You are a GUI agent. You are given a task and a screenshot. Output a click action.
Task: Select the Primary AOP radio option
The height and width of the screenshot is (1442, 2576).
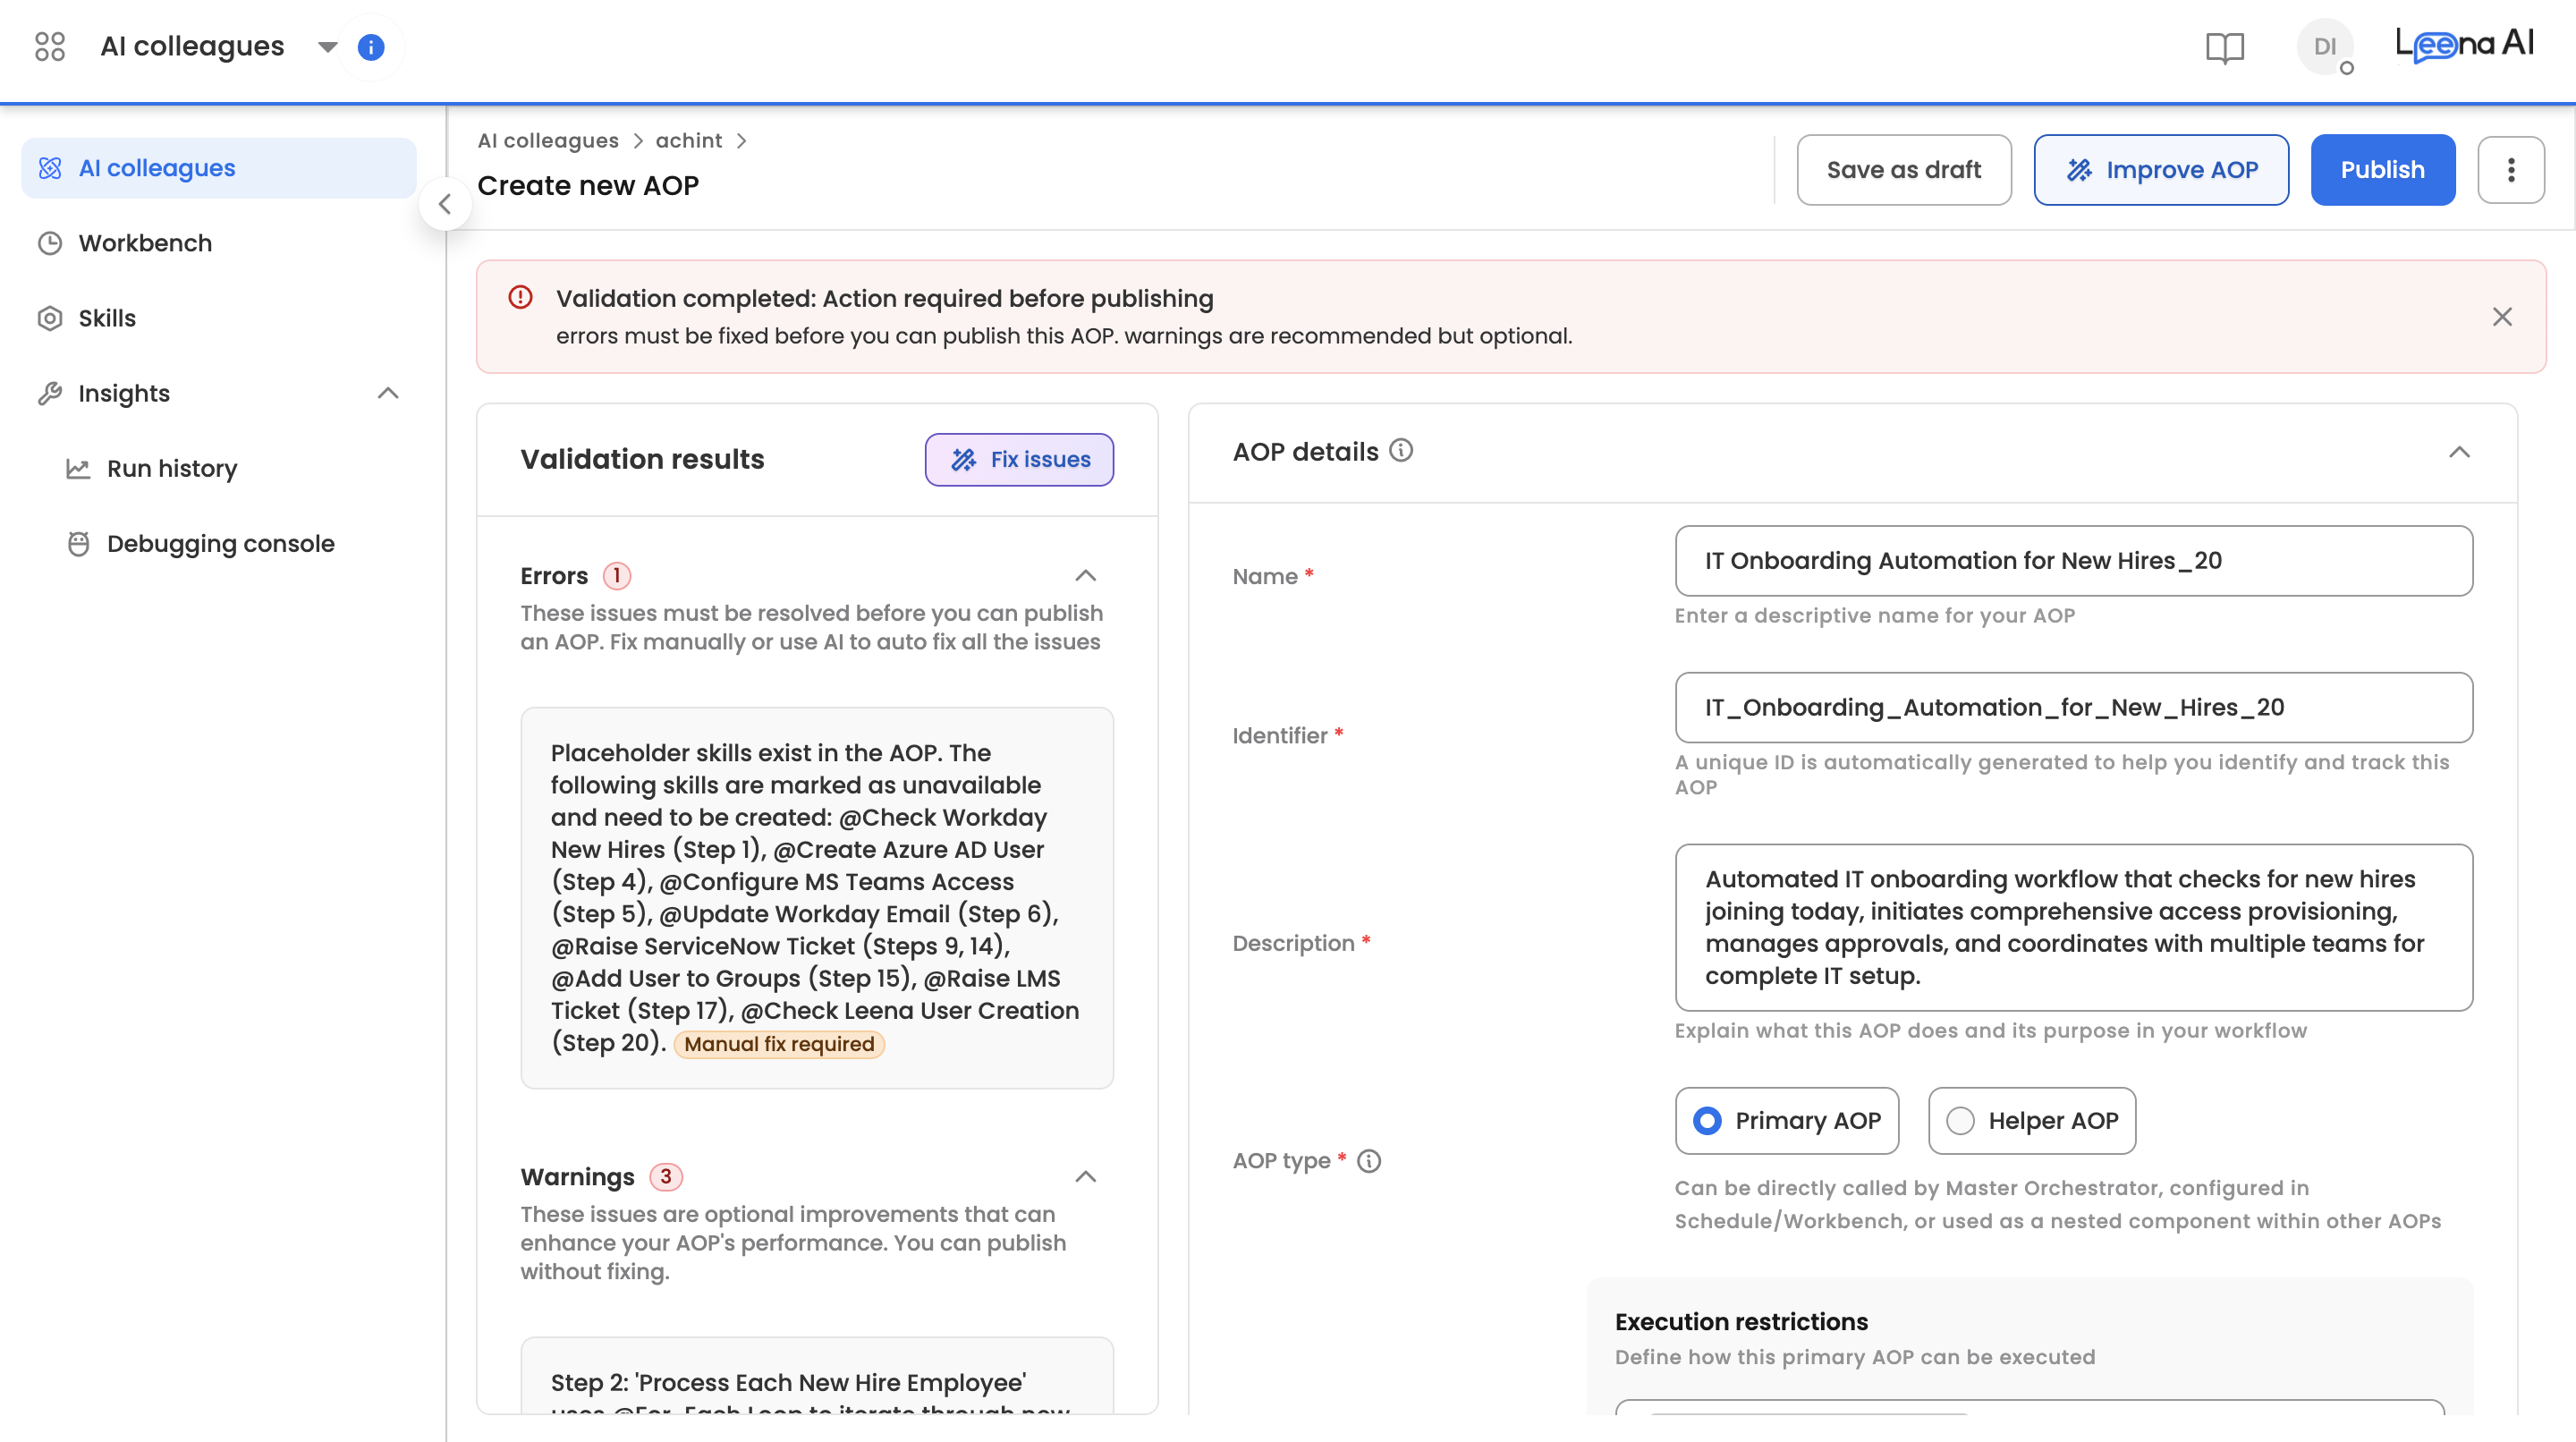tap(1707, 1121)
